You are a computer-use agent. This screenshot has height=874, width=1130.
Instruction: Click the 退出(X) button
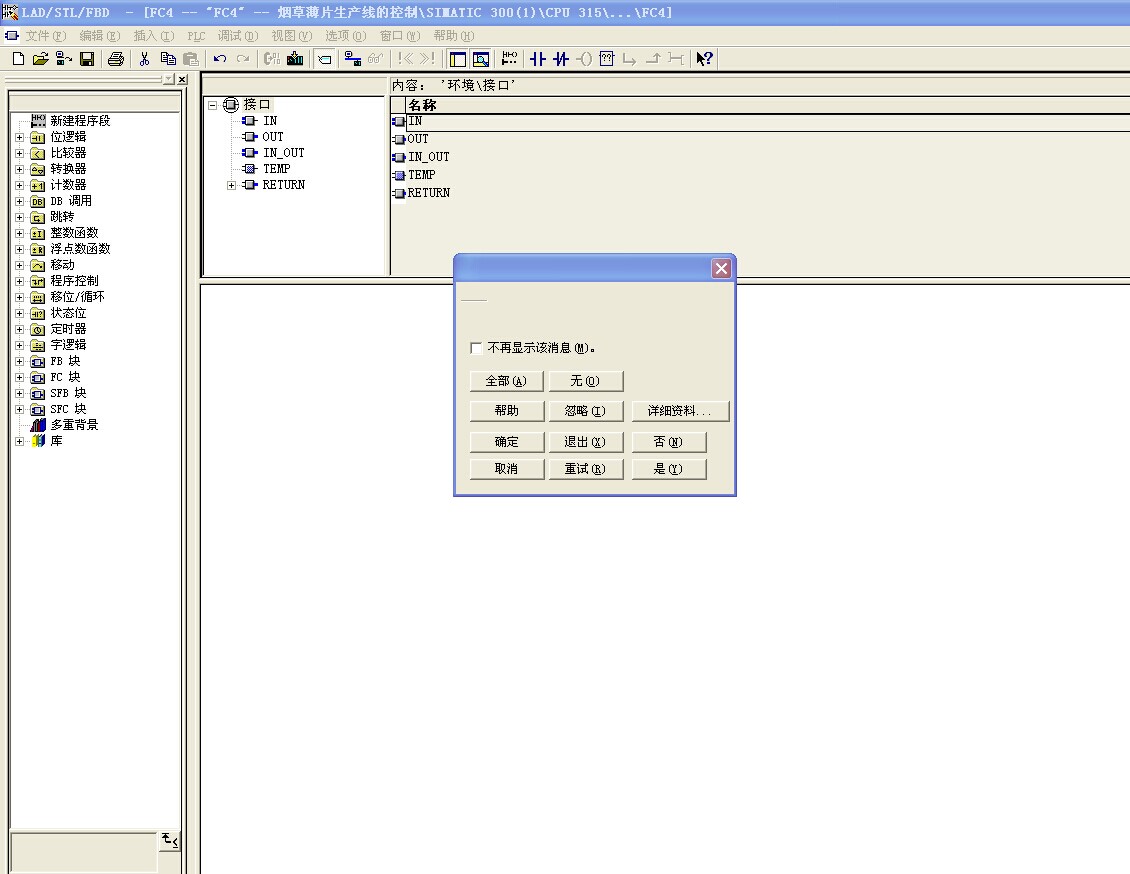point(585,442)
